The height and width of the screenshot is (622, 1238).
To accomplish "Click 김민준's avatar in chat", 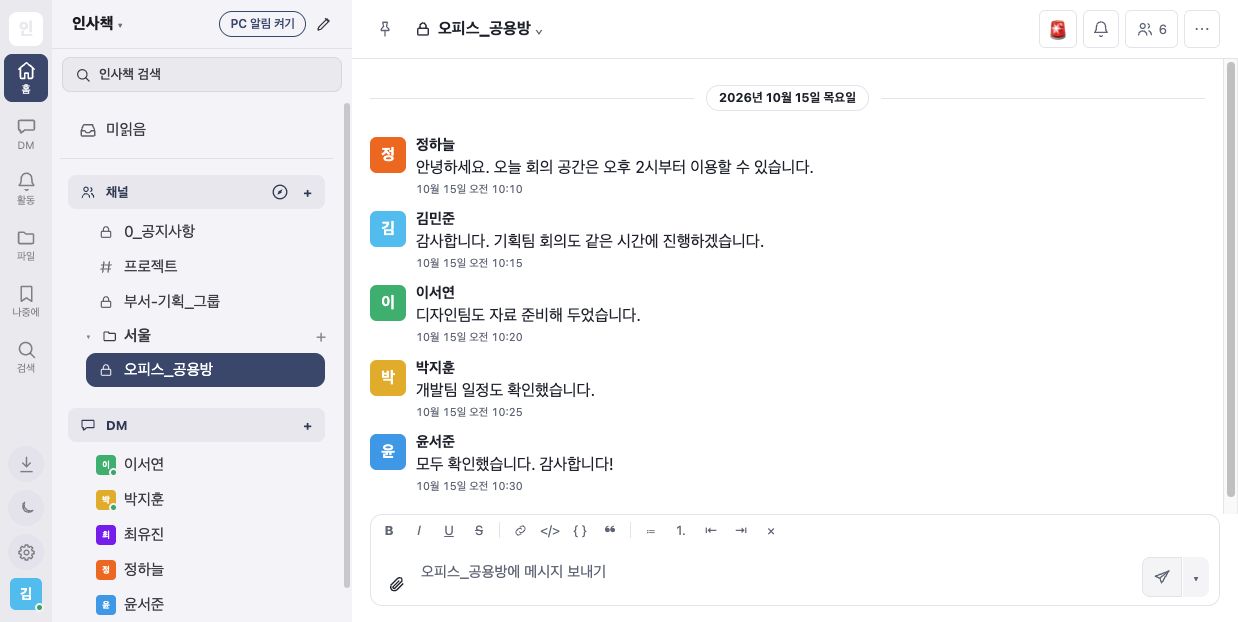I will [x=388, y=229].
